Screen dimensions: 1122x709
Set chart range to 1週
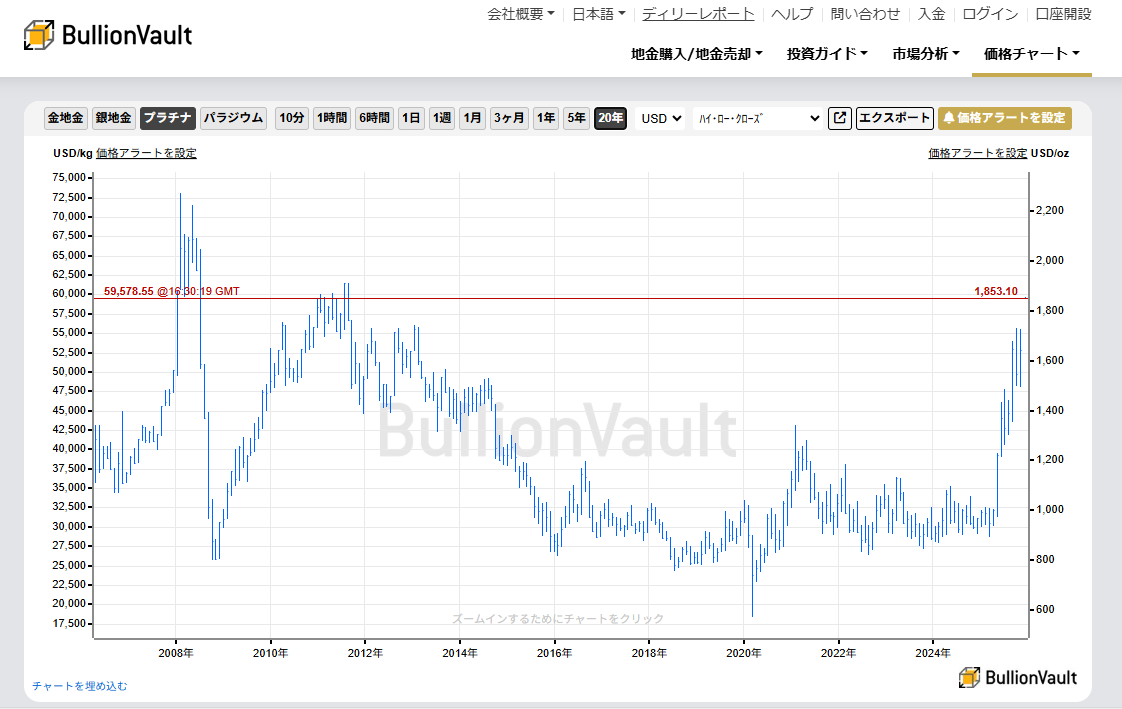tap(442, 118)
